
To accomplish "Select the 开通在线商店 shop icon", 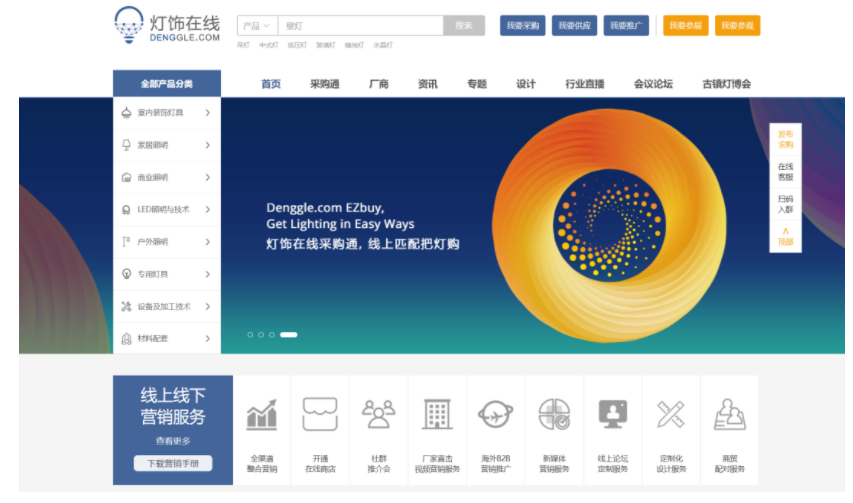I will coord(320,414).
